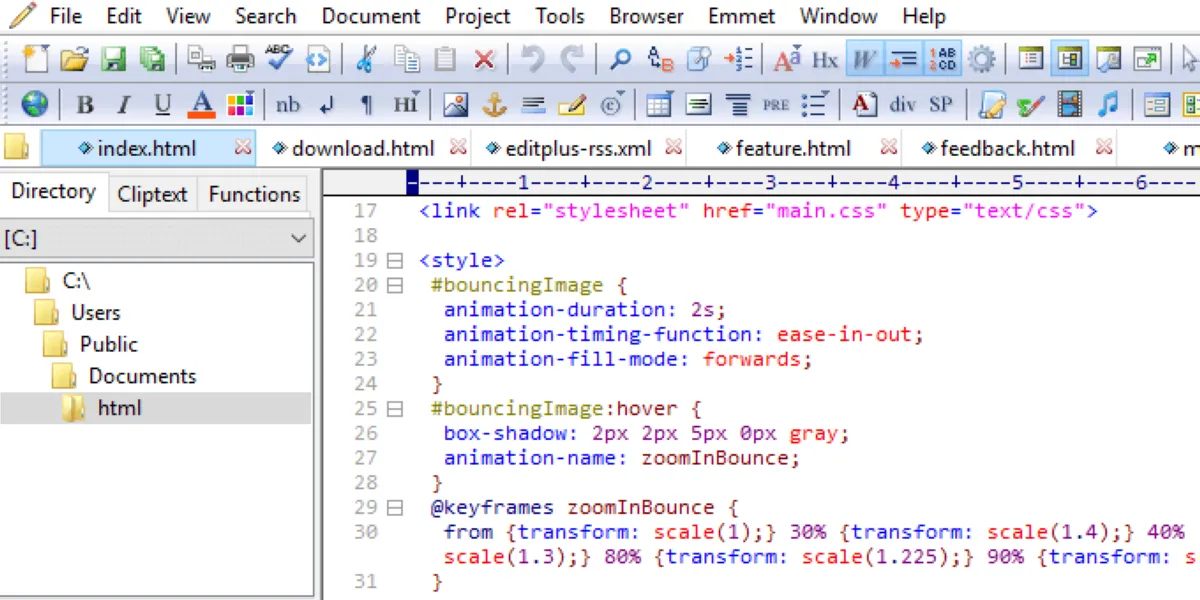Open the font color palette icon
This screenshot has width=1200, height=600.
(239, 104)
